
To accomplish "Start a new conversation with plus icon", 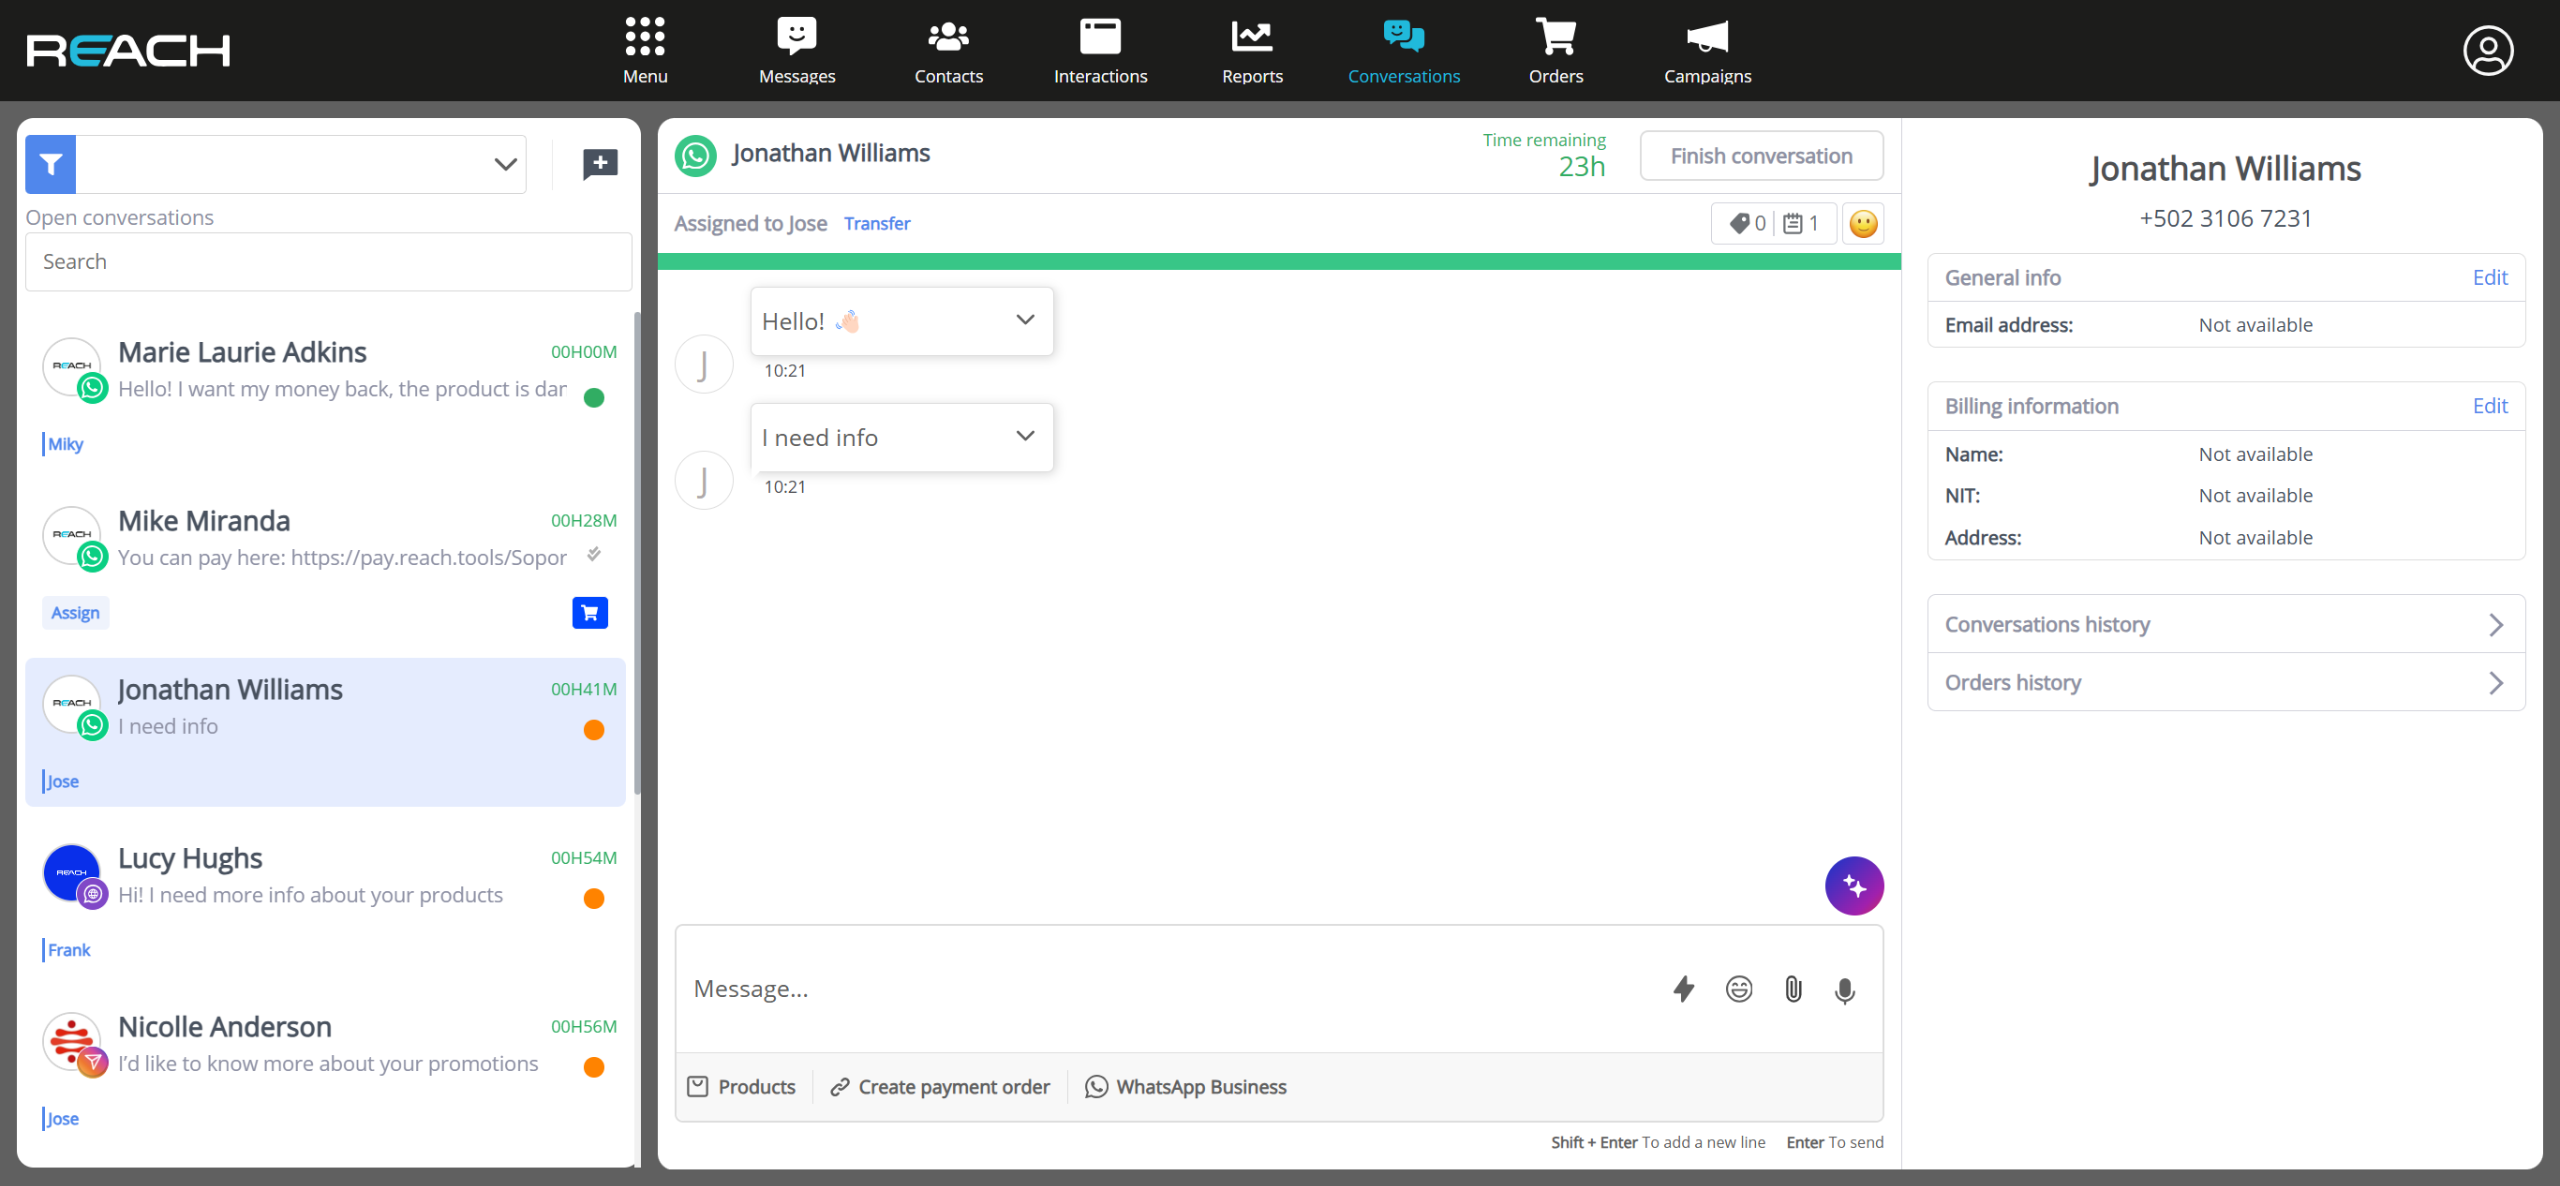I will pos(600,164).
